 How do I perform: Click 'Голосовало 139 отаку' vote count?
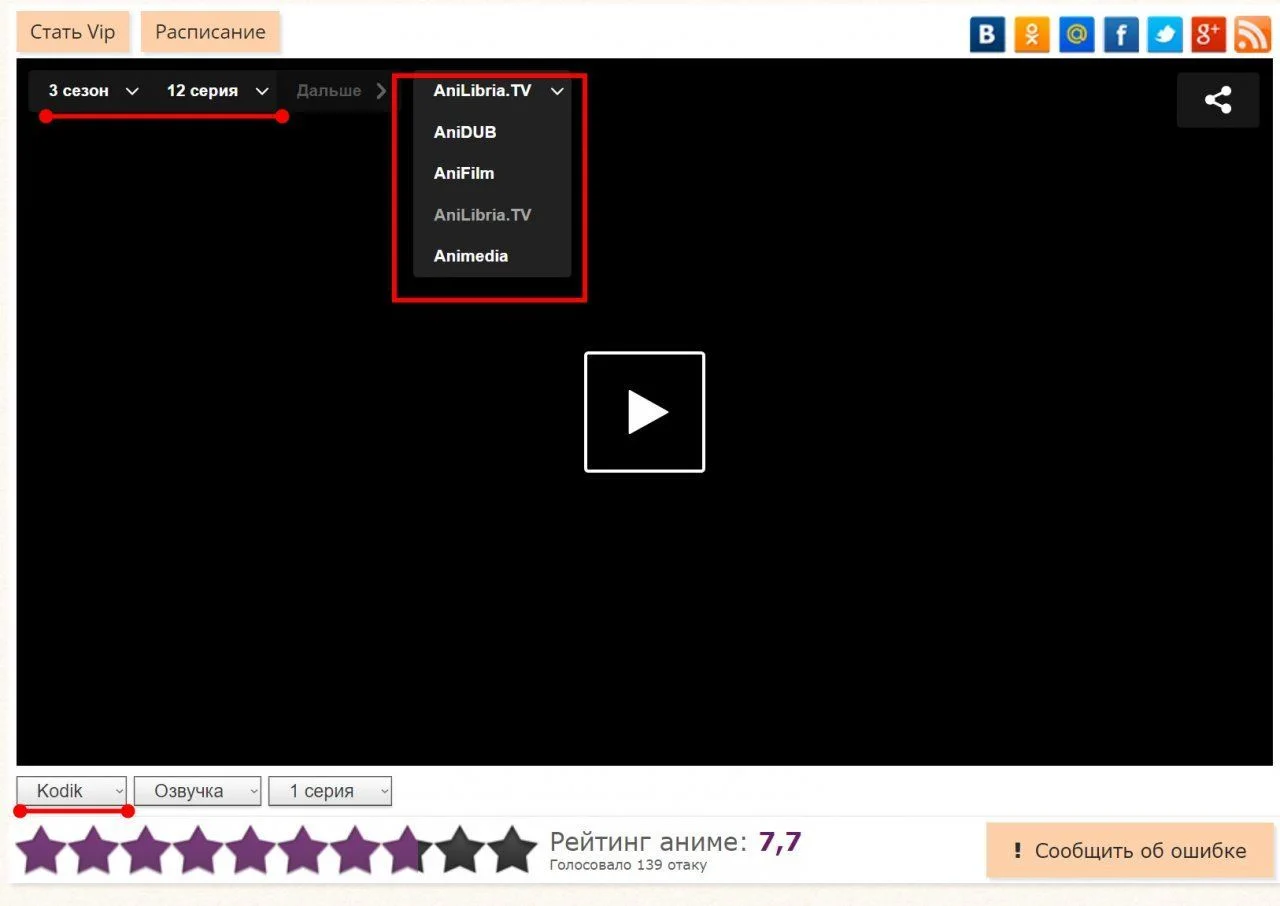(x=628, y=865)
